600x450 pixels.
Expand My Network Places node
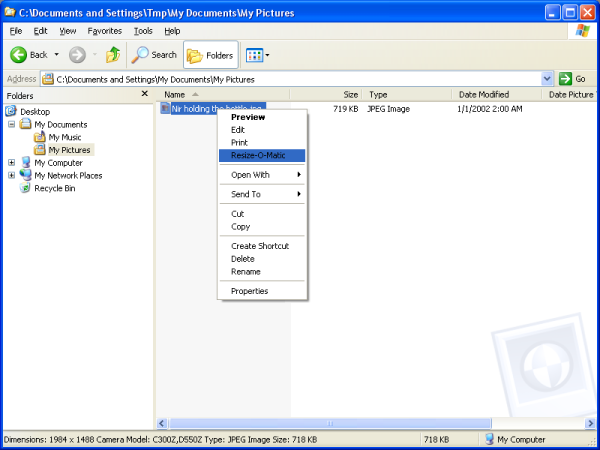(x=12, y=176)
